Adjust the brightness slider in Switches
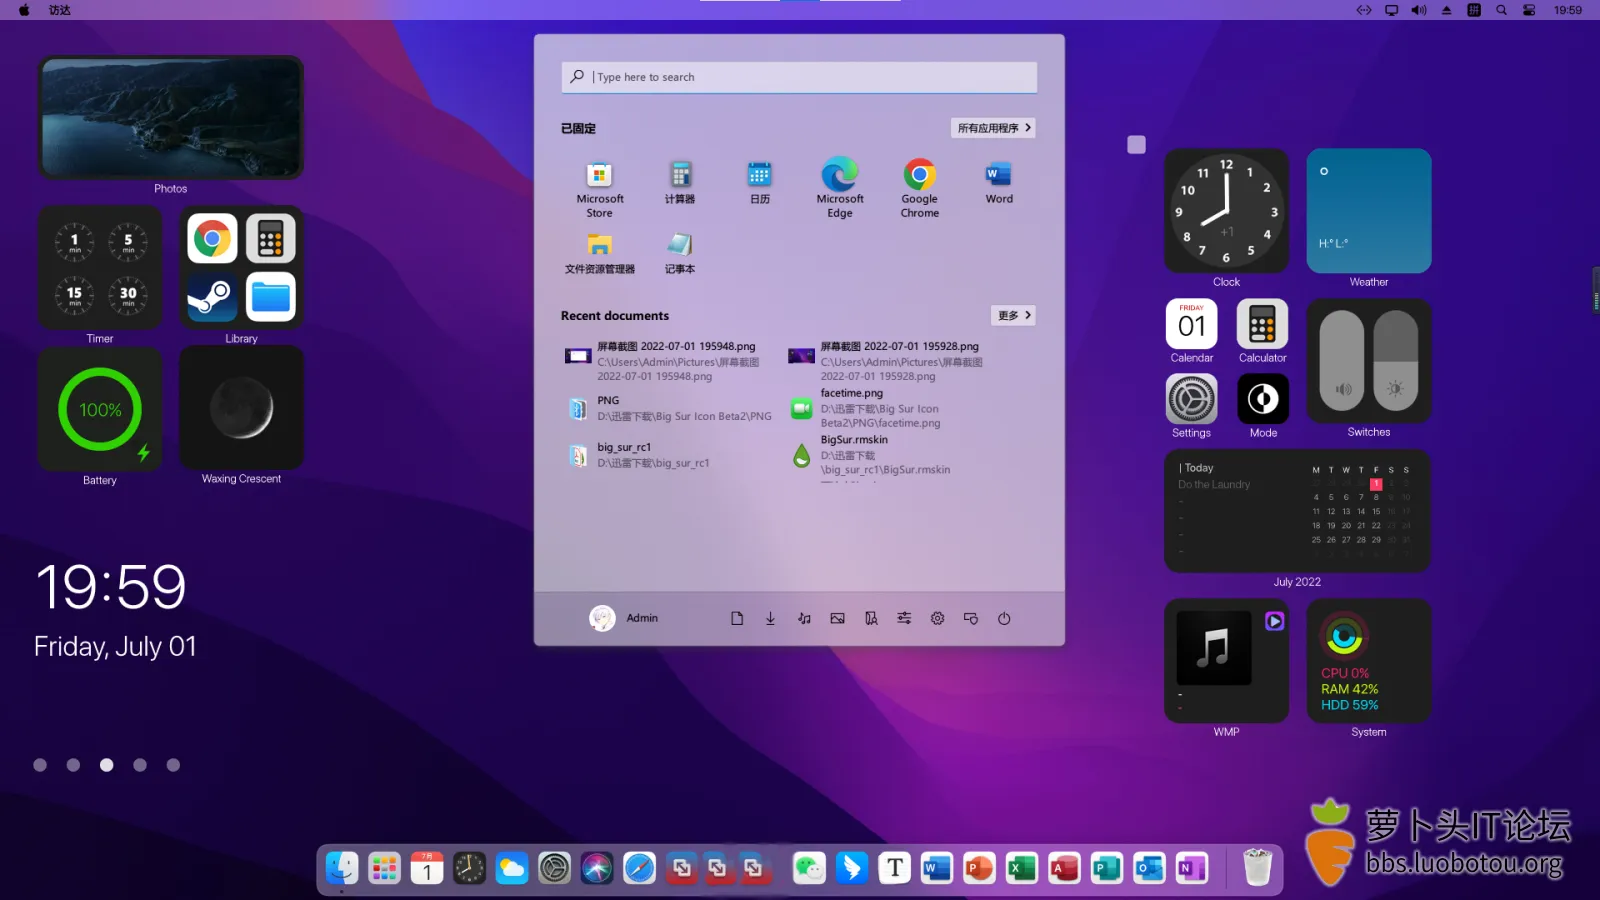The width and height of the screenshot is (1600, 900). click(x=1396, y=360)
